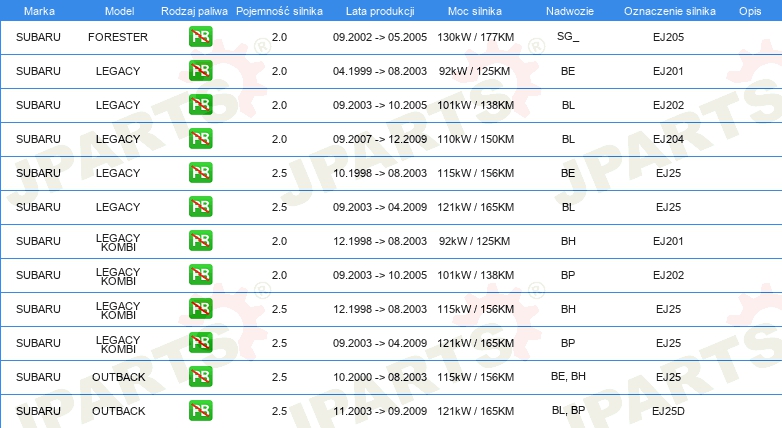782x428 pixels.
Task: Select the FORESTER model cell
Action: [x=118, y=37]
